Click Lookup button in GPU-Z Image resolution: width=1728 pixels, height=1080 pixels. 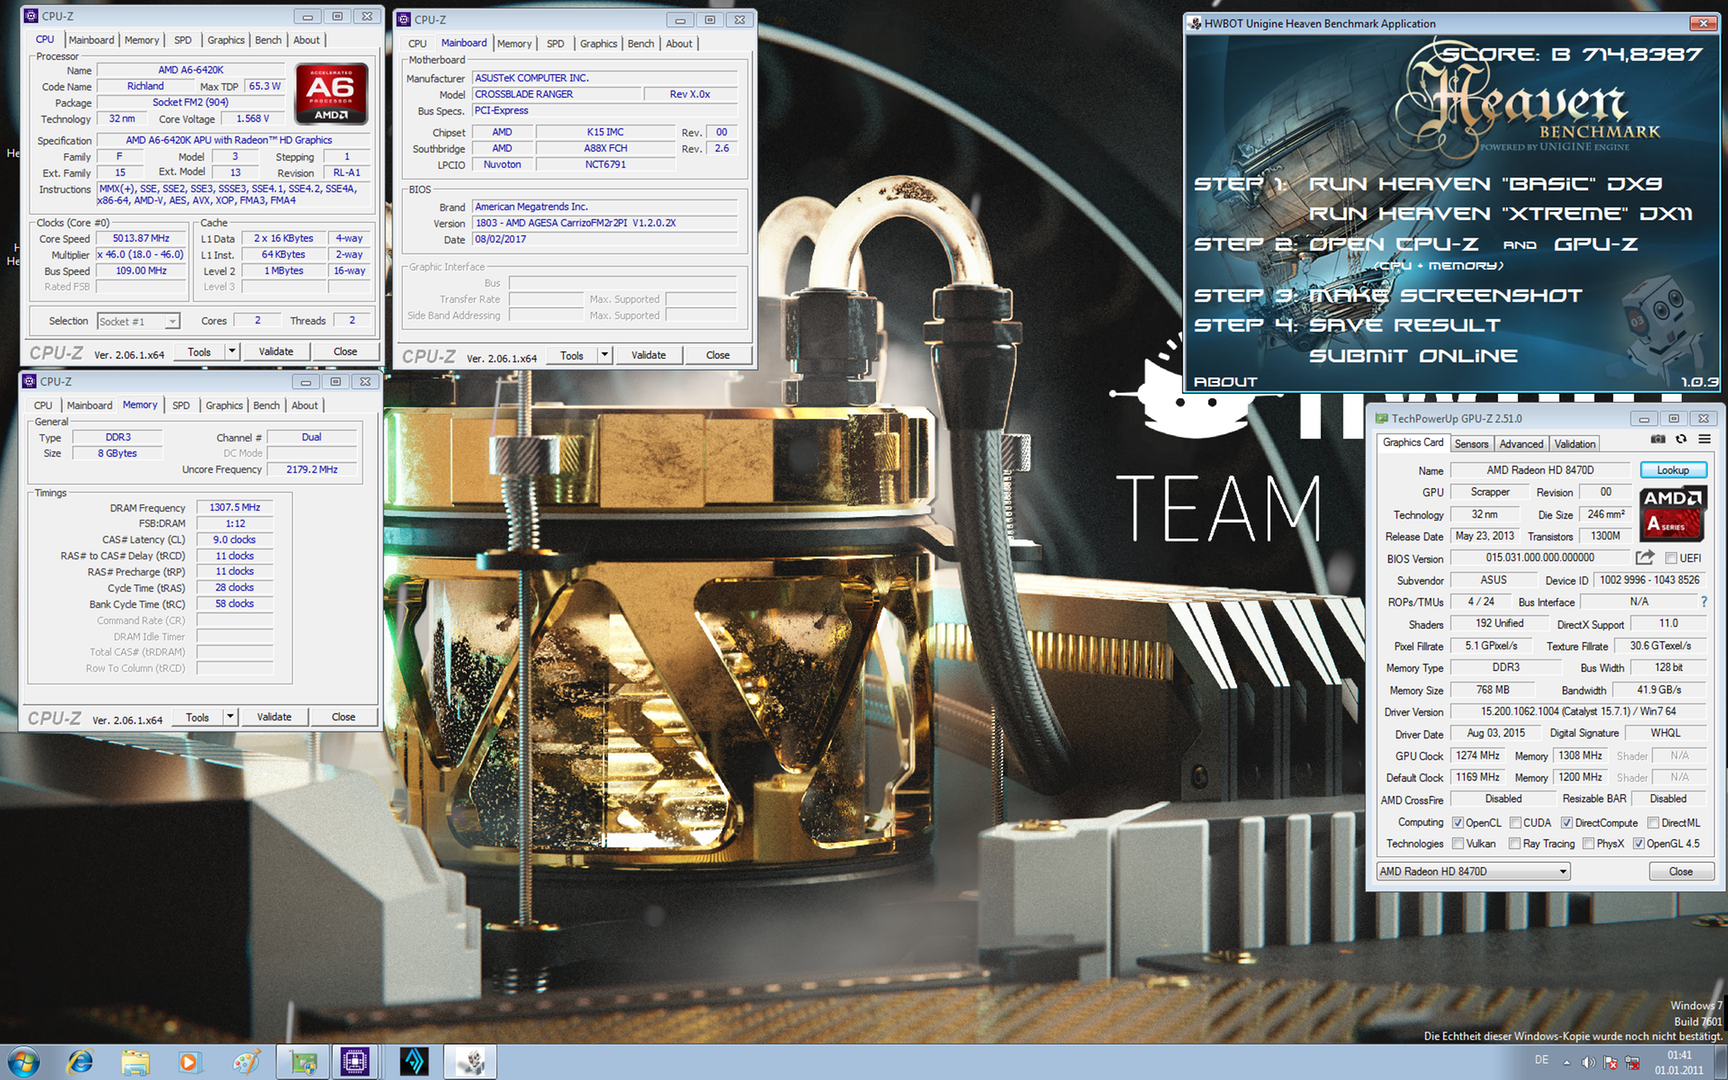point(1673,470)
